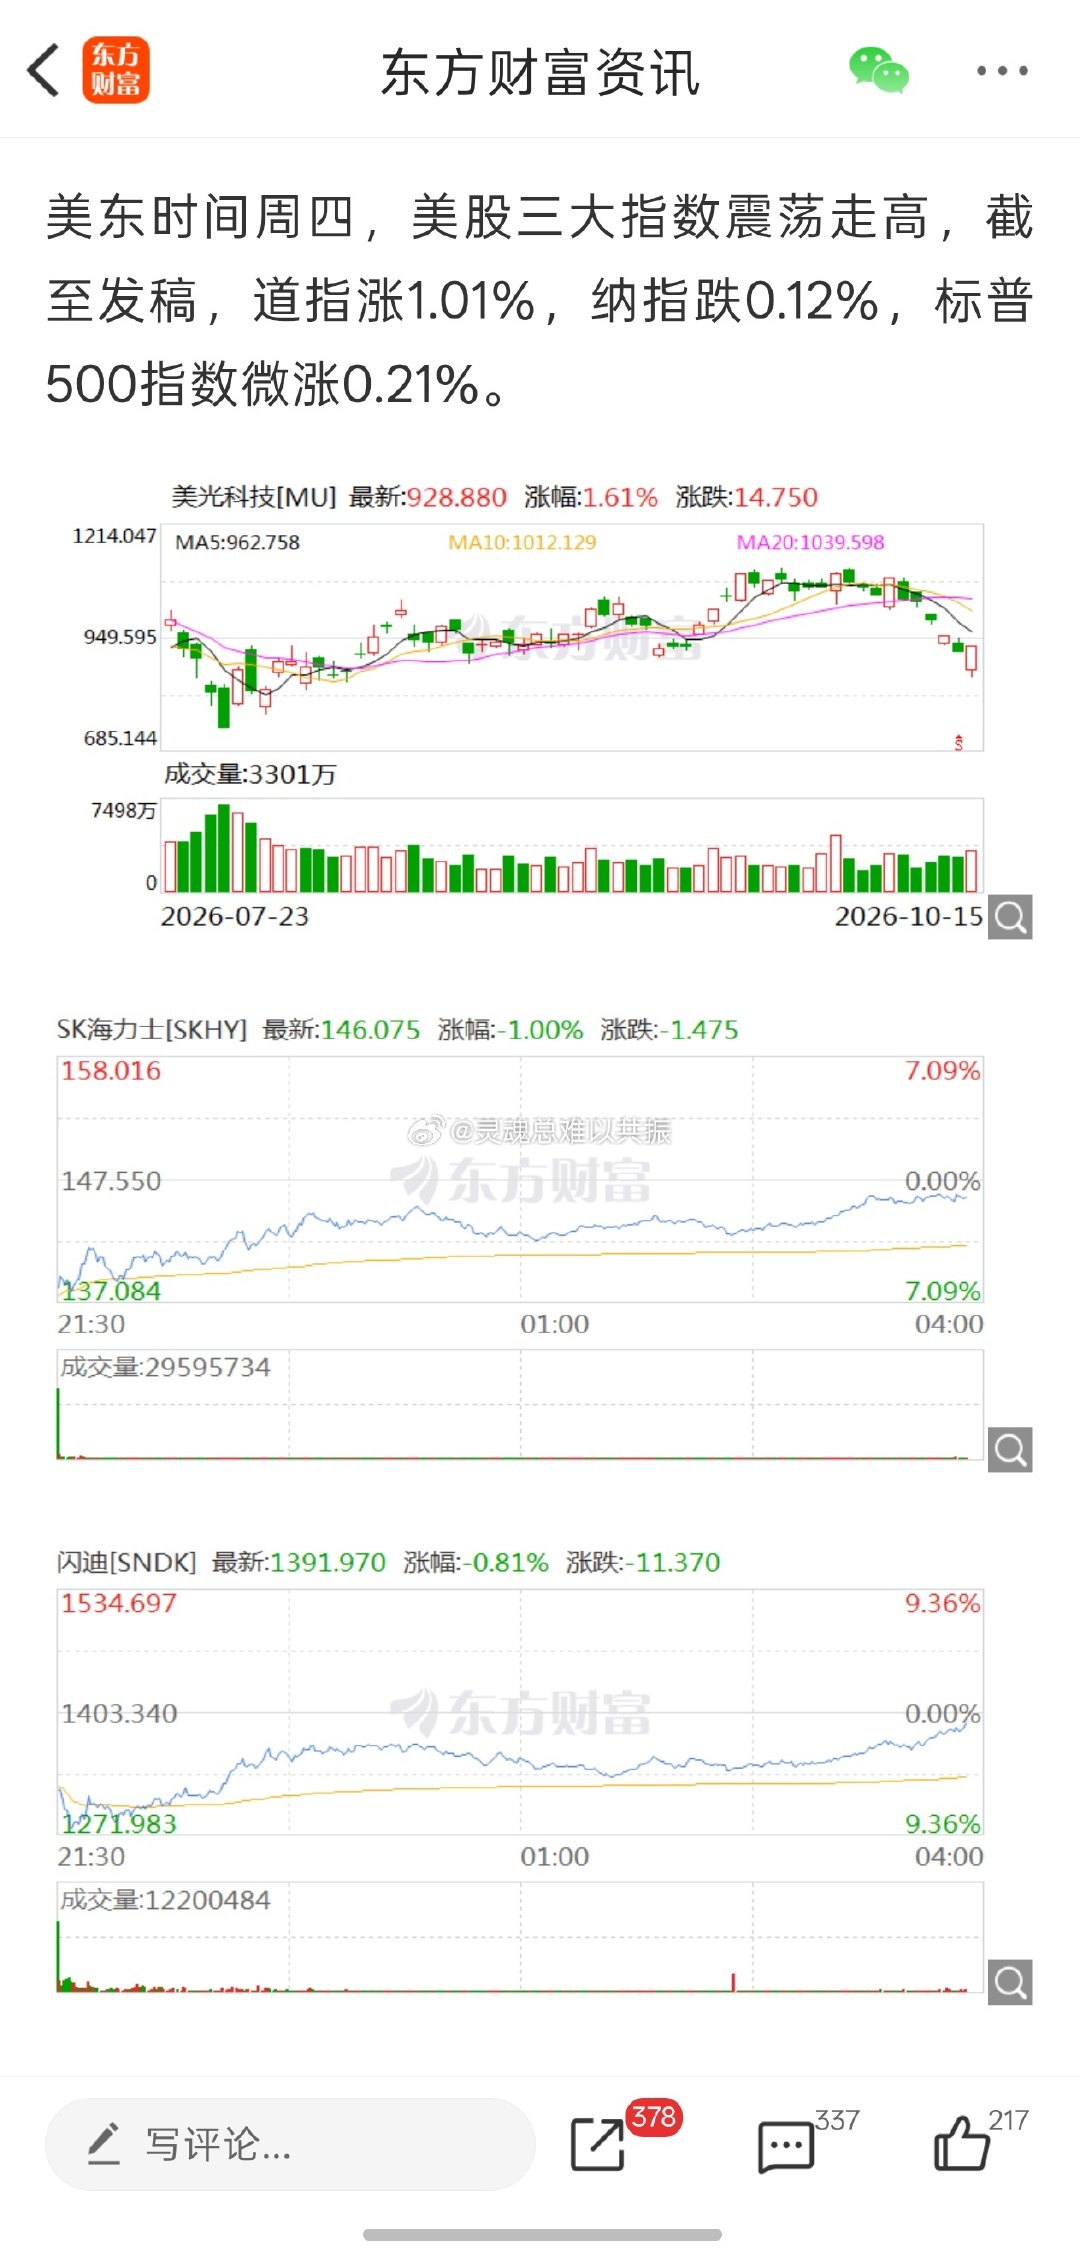This screenshot has width=1080, height=2259.
Task: Tap the 涨幅:-0.81% value for SNDK
Action: [x=476, y=1562]
